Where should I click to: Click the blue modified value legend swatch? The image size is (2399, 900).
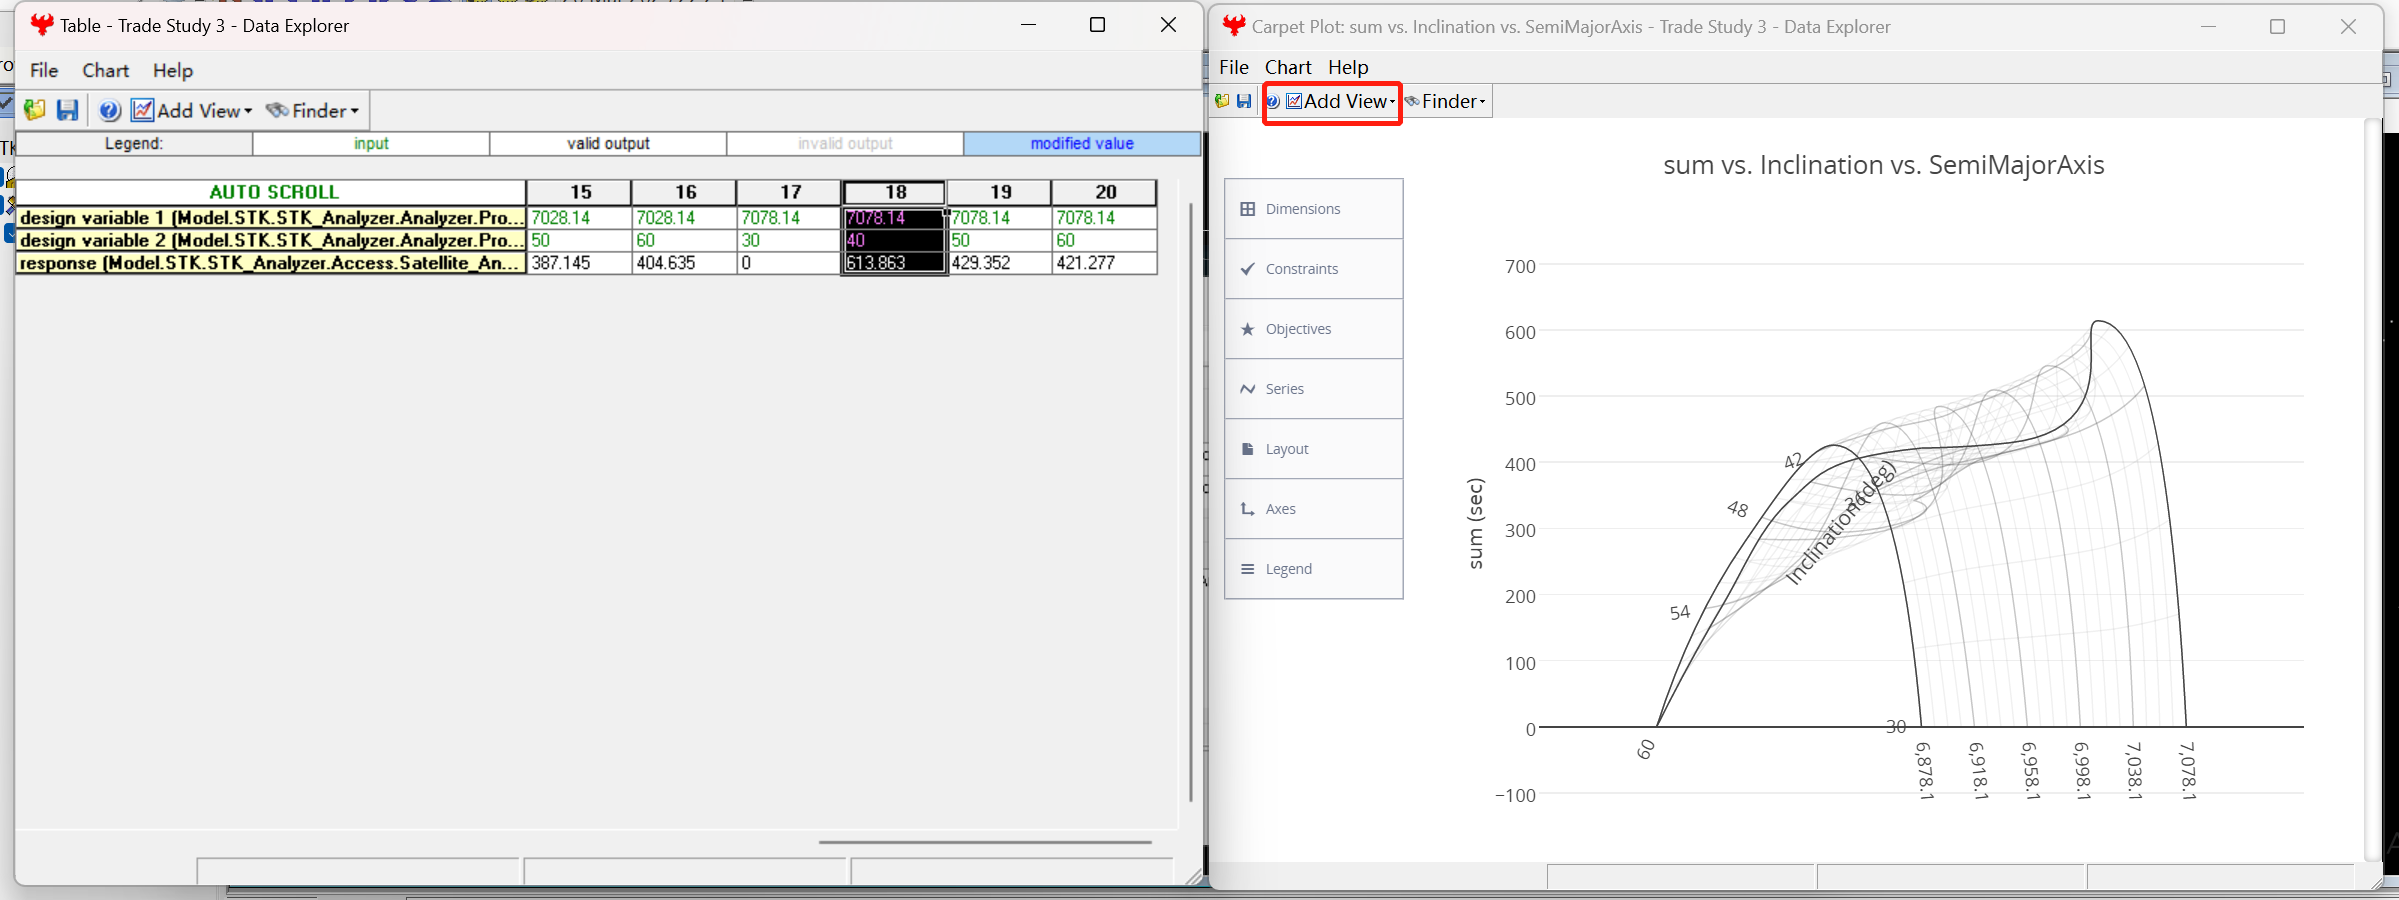point(1081,143)
